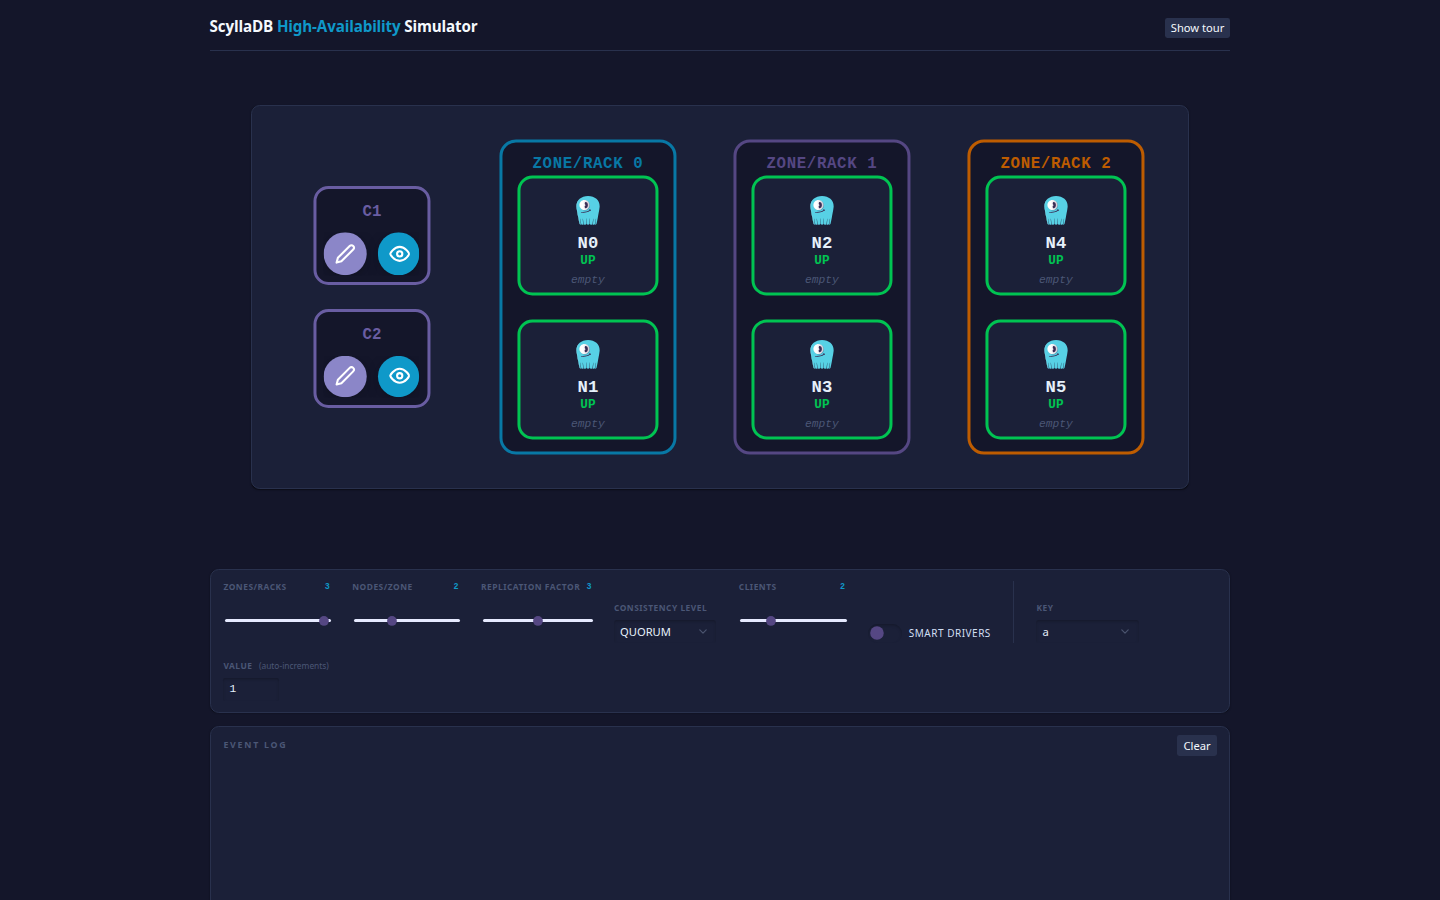Click the 'ZONE/RACK 2' heading
The image size is (1440, 900).
click(x=1056, y=163)
